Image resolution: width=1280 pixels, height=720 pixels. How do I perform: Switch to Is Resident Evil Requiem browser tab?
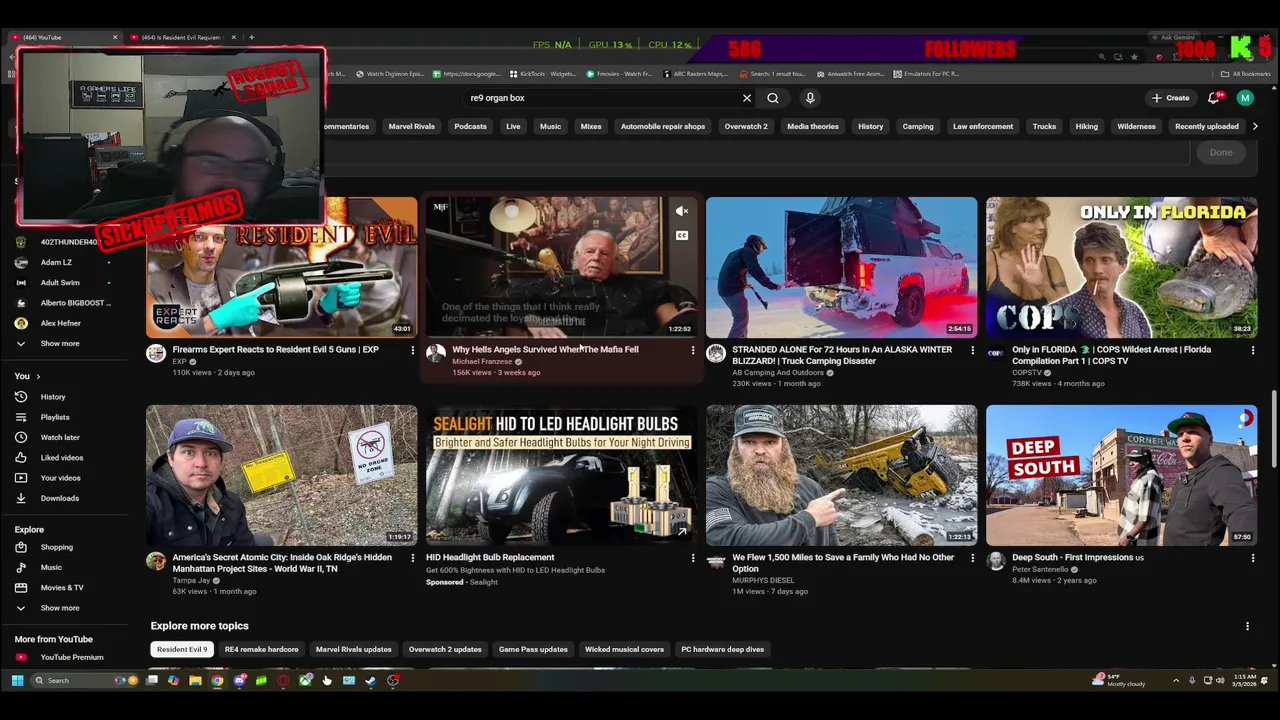point(181,38)
